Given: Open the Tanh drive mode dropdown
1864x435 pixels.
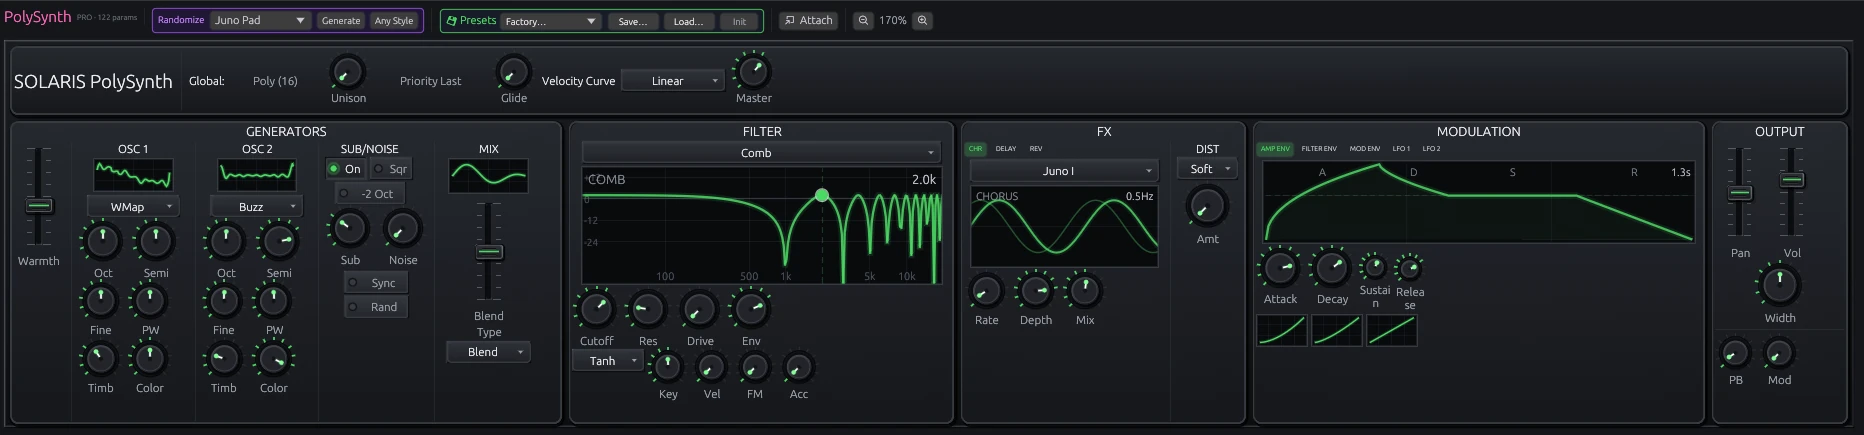Looking at the screenshot, I should pyautogui.click(x=607, y=361).
